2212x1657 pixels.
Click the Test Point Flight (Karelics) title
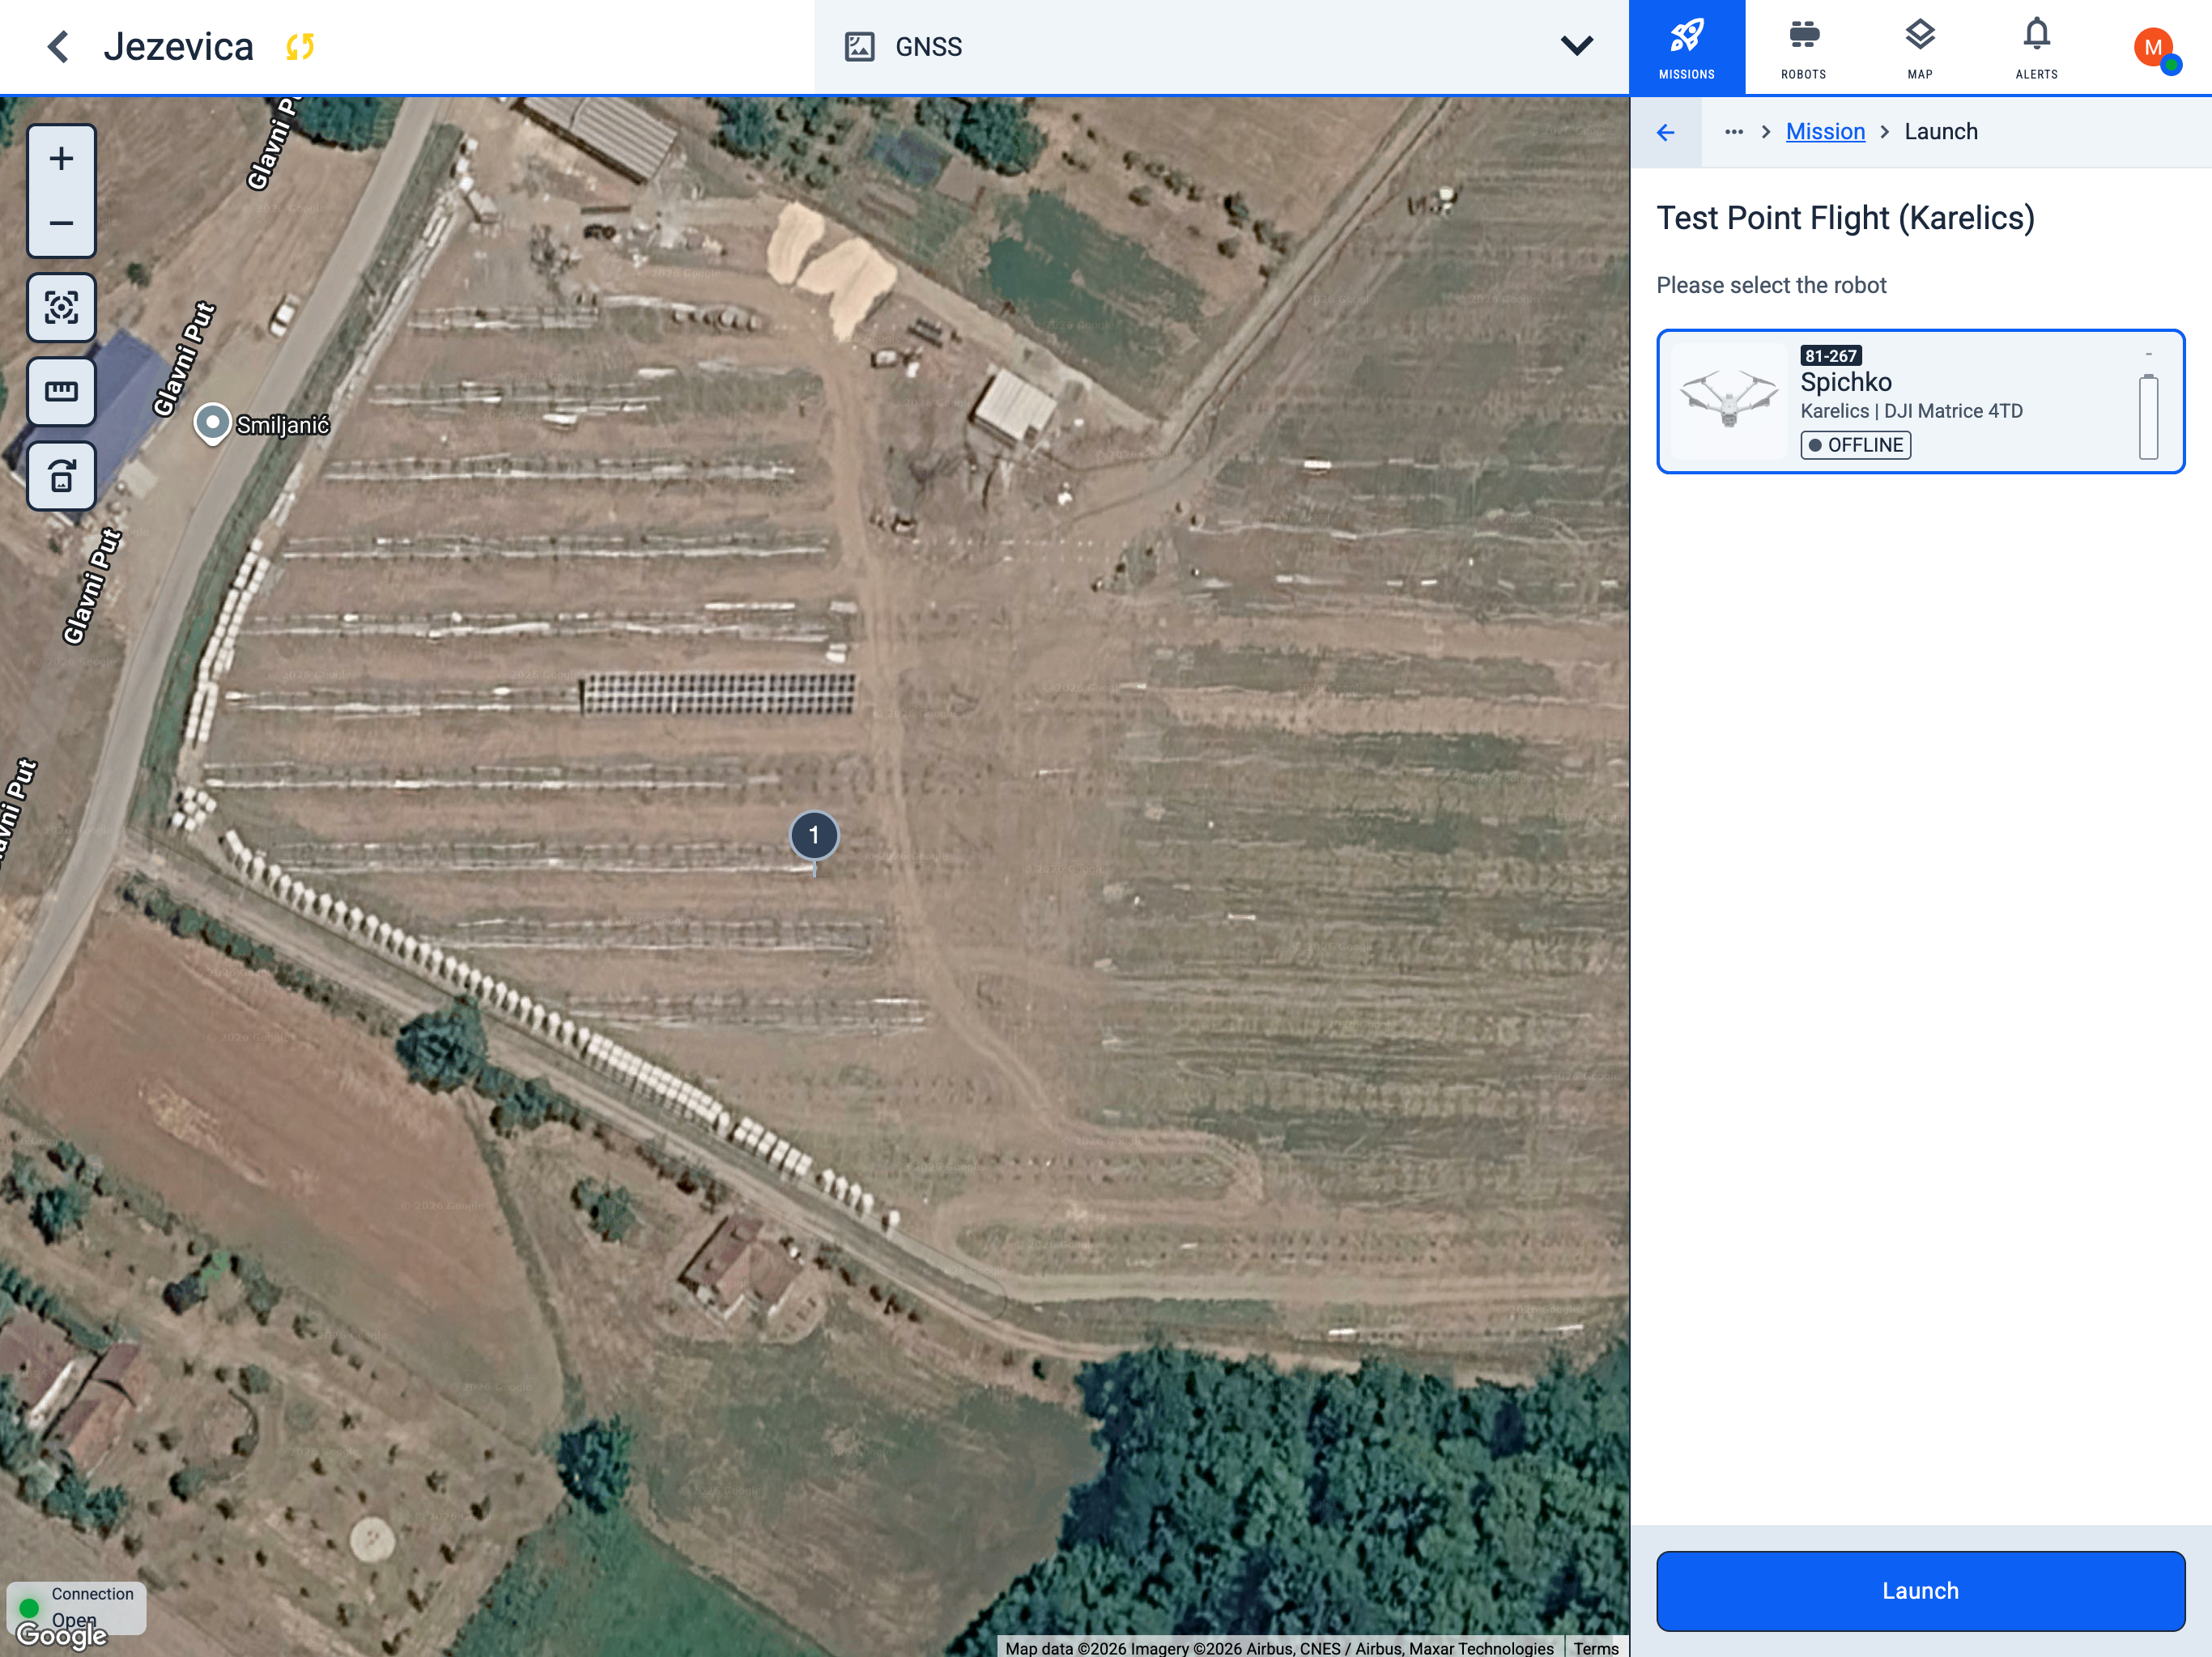tap(1845, 218)
